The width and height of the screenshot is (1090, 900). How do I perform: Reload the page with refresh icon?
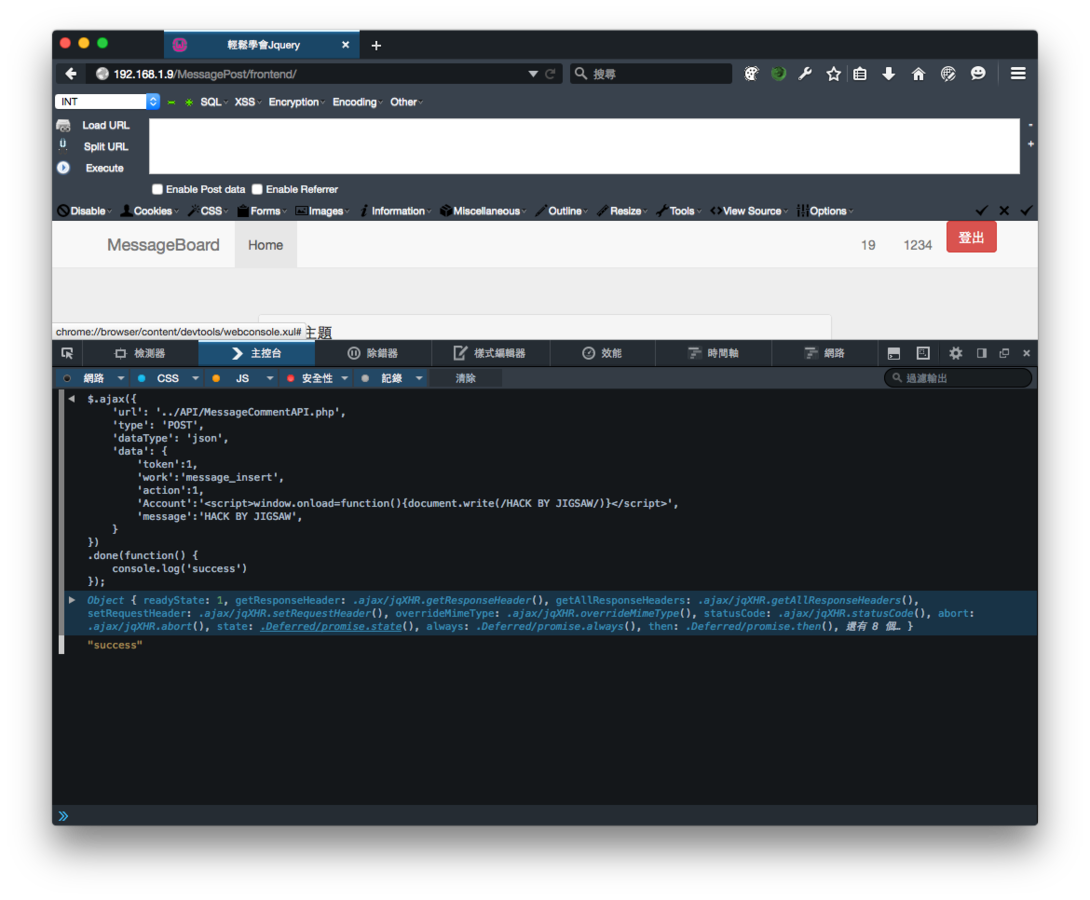tap(550, 74)
